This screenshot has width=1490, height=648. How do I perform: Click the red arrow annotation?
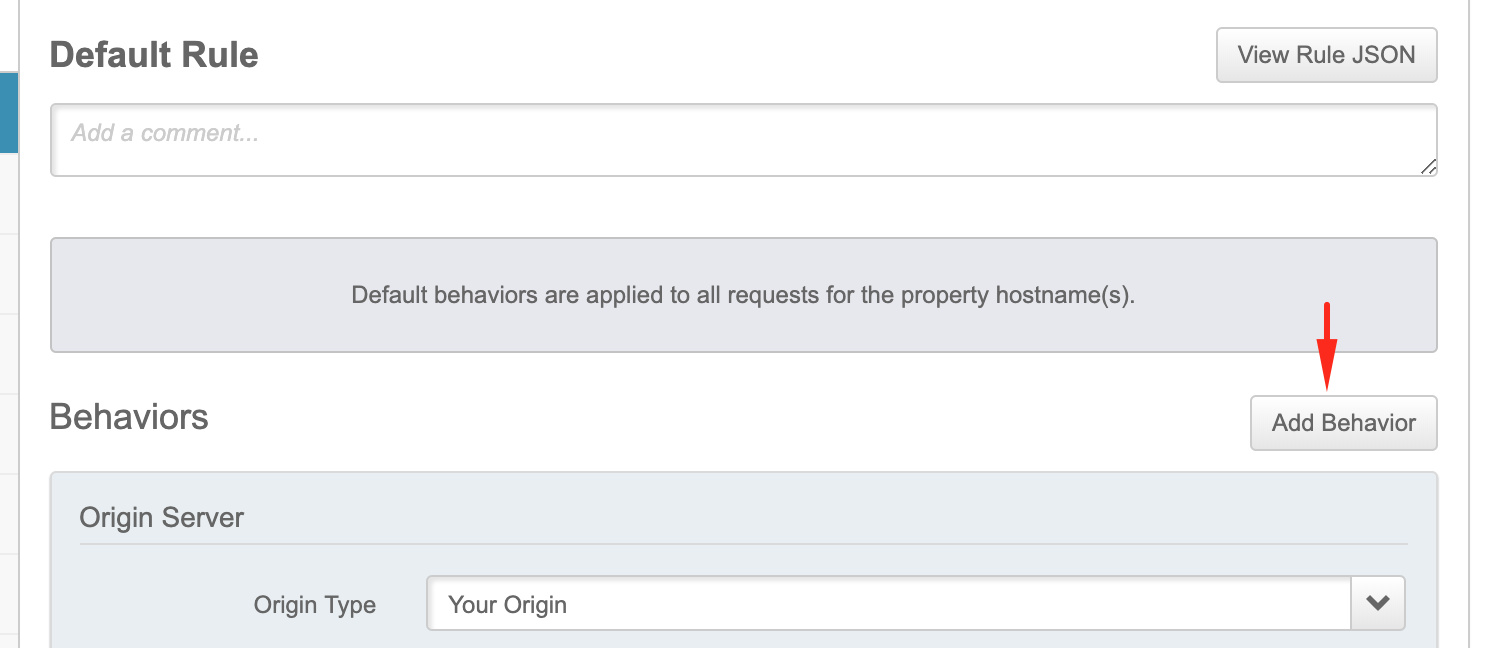(1326, 346)
